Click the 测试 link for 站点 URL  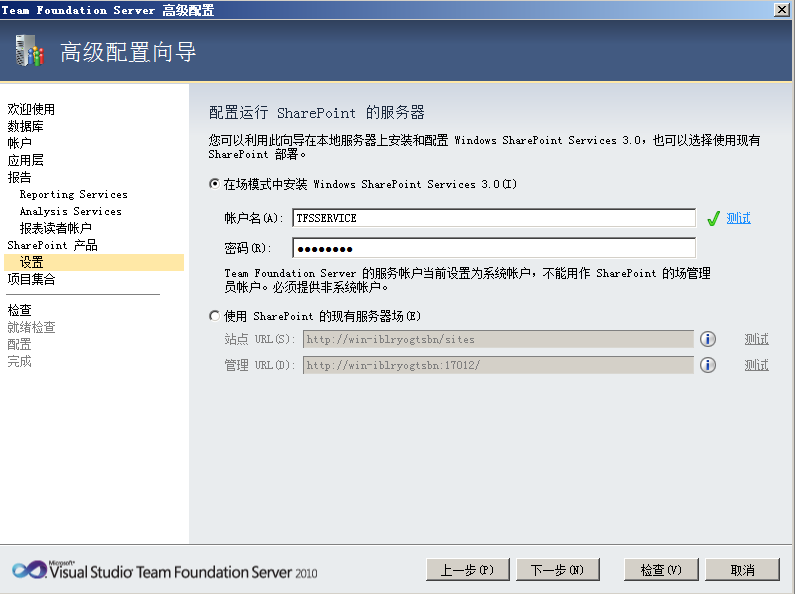pos(756,339)
